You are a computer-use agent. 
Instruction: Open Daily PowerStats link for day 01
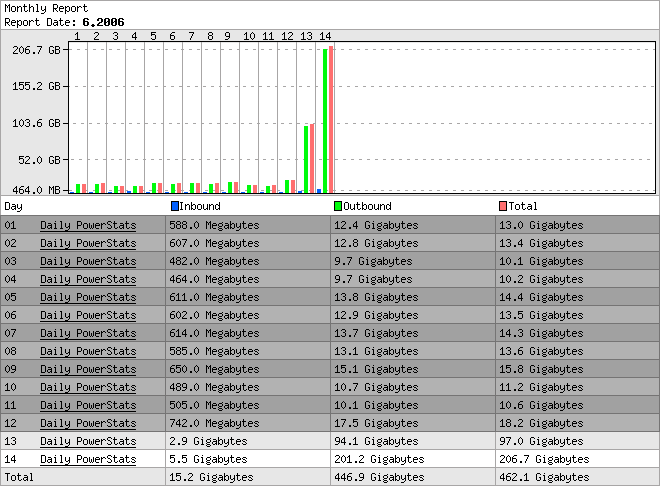(x=88, y=226)
